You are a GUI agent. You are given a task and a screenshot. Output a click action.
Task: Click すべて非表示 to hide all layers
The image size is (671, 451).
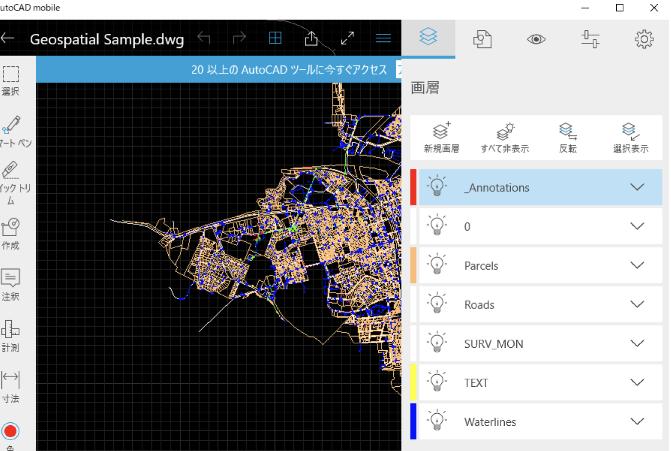tap(505, 138)
